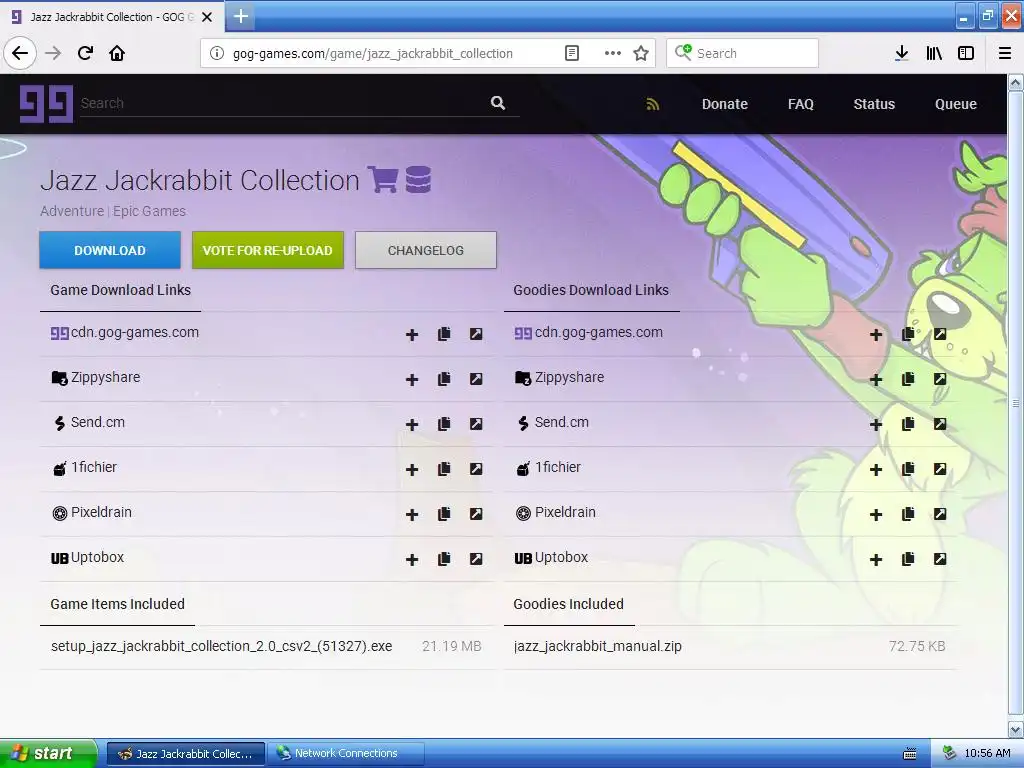Click the setup_jazz_jackrabbit_collection exe file name
The image size is (1024, 768).
point(221,646)
